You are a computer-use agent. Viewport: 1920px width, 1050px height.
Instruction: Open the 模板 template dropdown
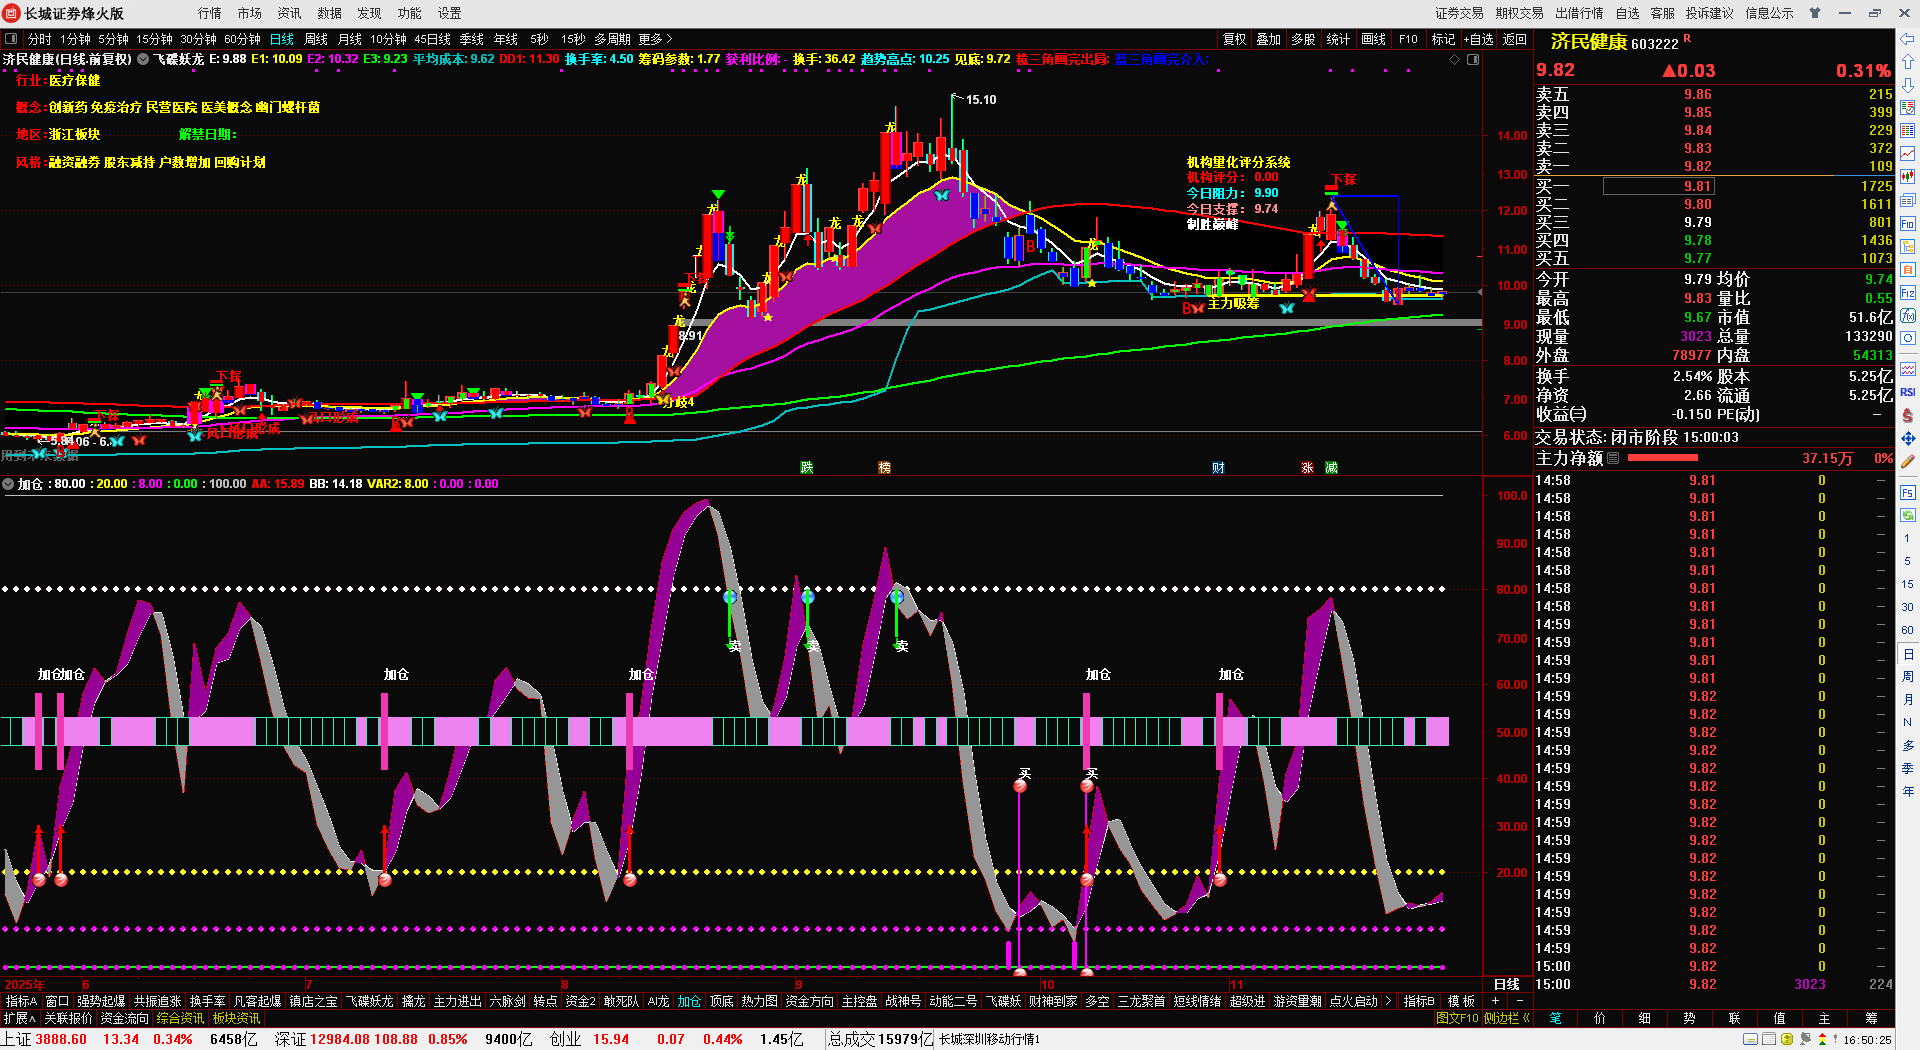[x=1461, y=1001]
